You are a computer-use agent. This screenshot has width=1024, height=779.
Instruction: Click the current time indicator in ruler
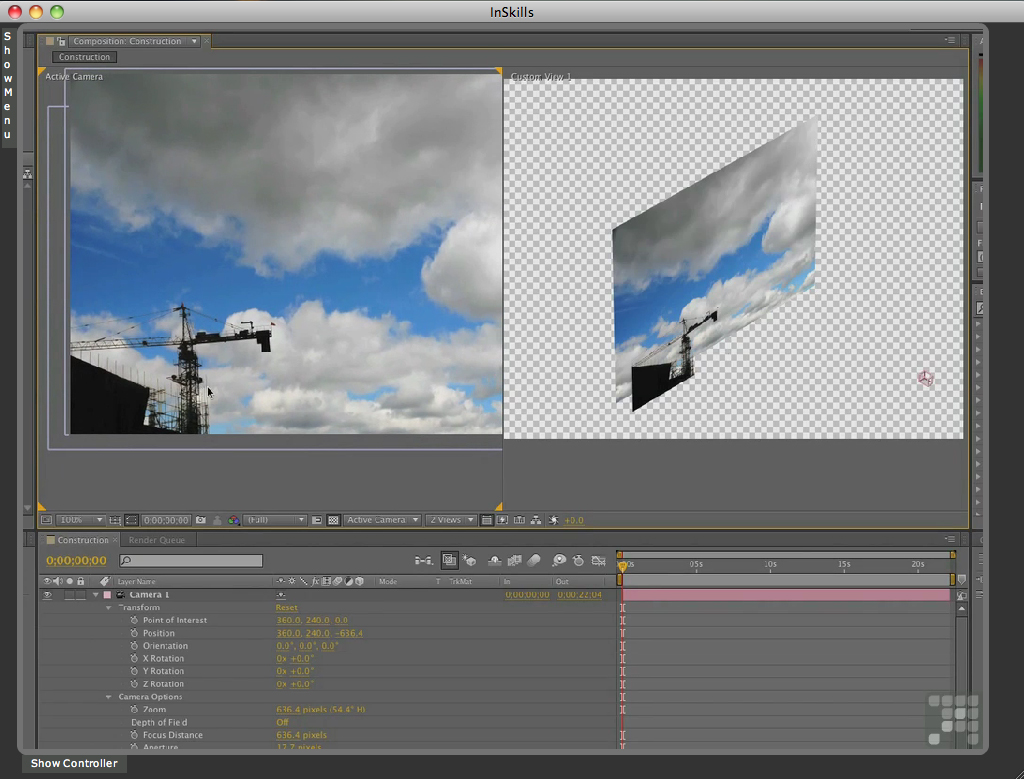tap(622, 566)
